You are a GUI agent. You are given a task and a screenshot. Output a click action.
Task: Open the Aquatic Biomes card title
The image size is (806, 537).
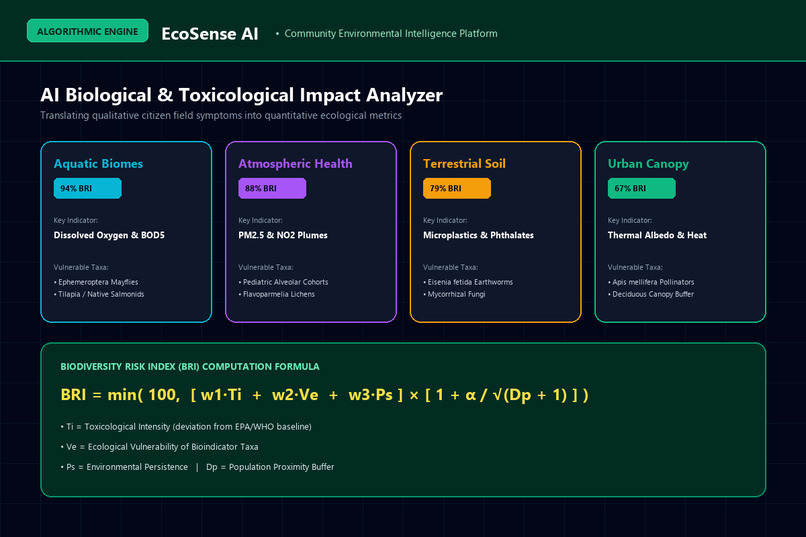tap(98, 163)
